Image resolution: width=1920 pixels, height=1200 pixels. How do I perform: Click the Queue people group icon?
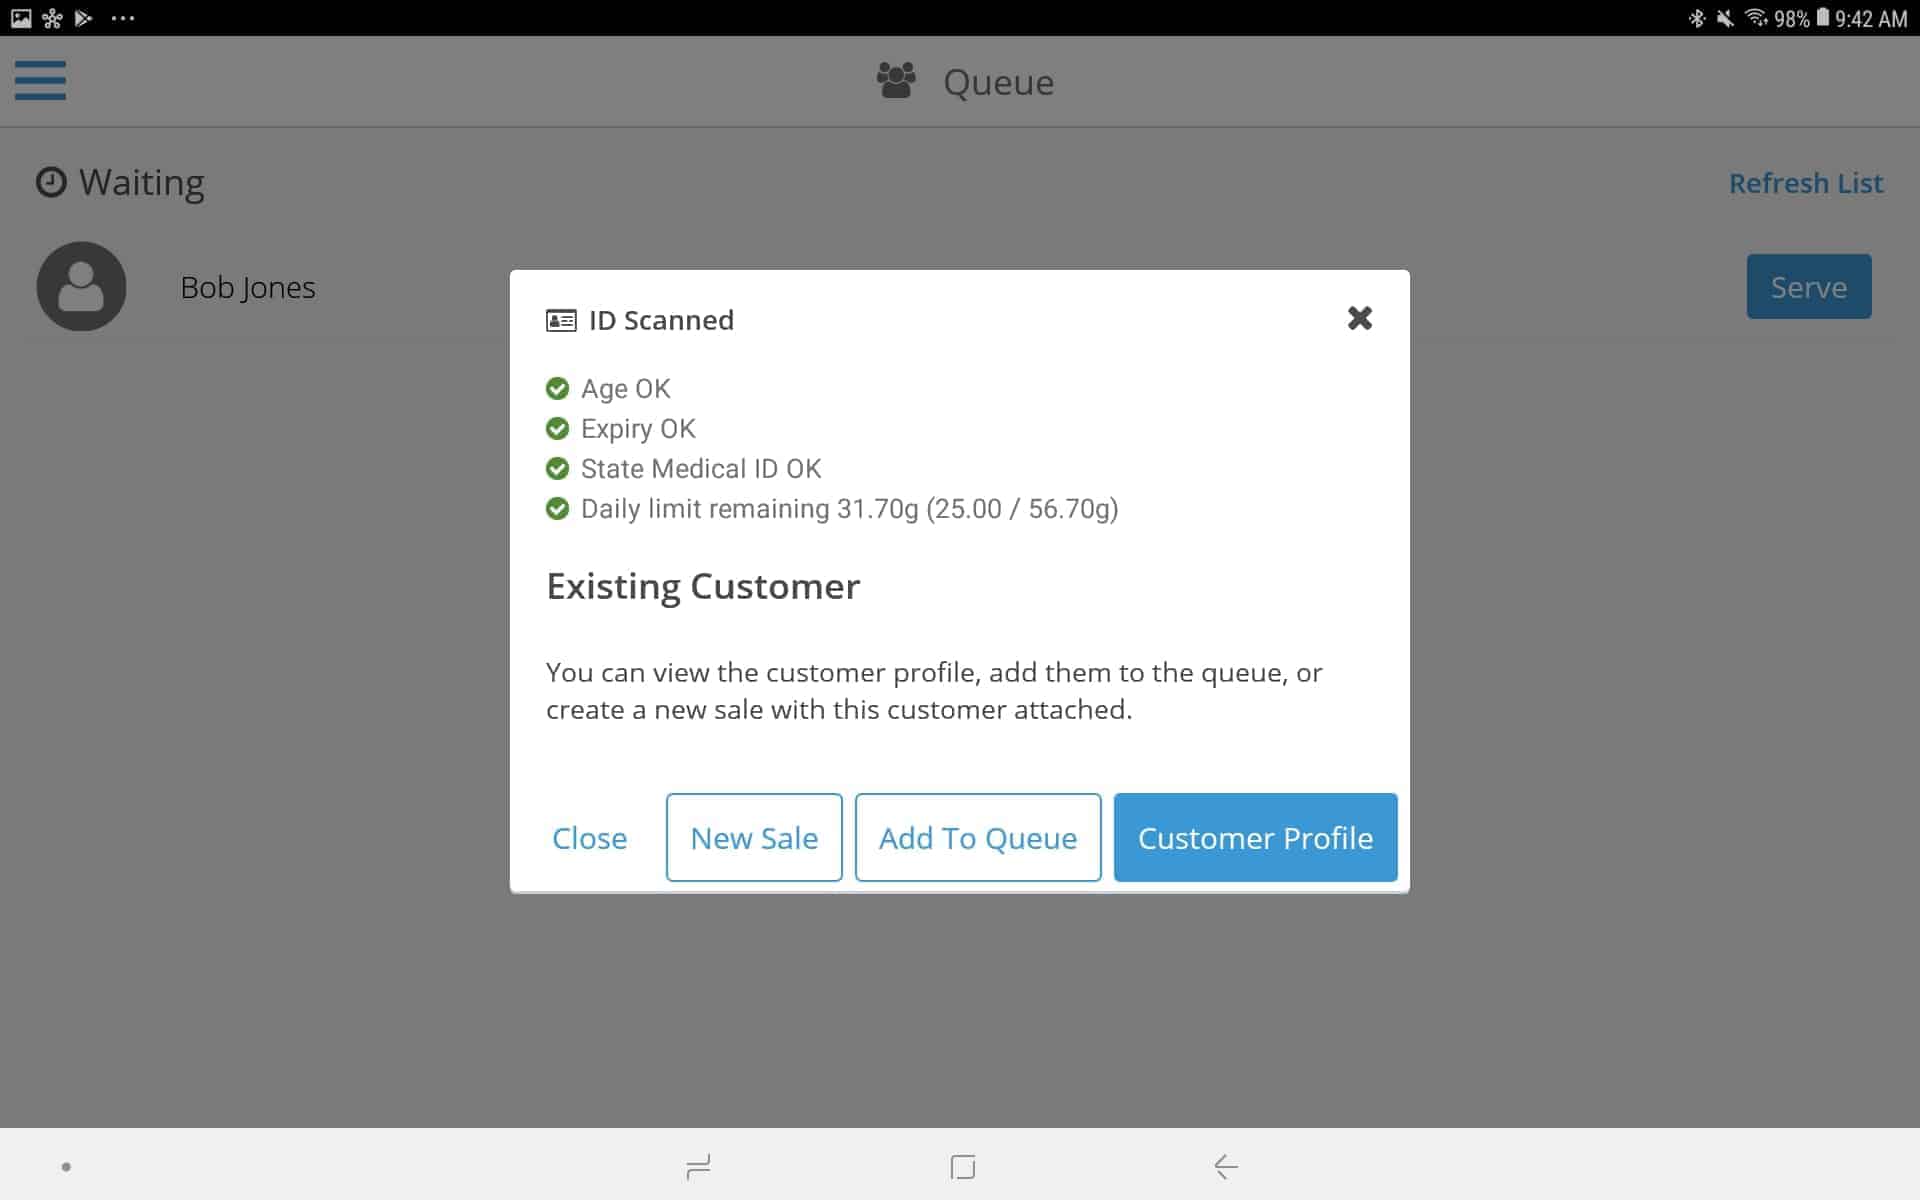tap(895, 81)
